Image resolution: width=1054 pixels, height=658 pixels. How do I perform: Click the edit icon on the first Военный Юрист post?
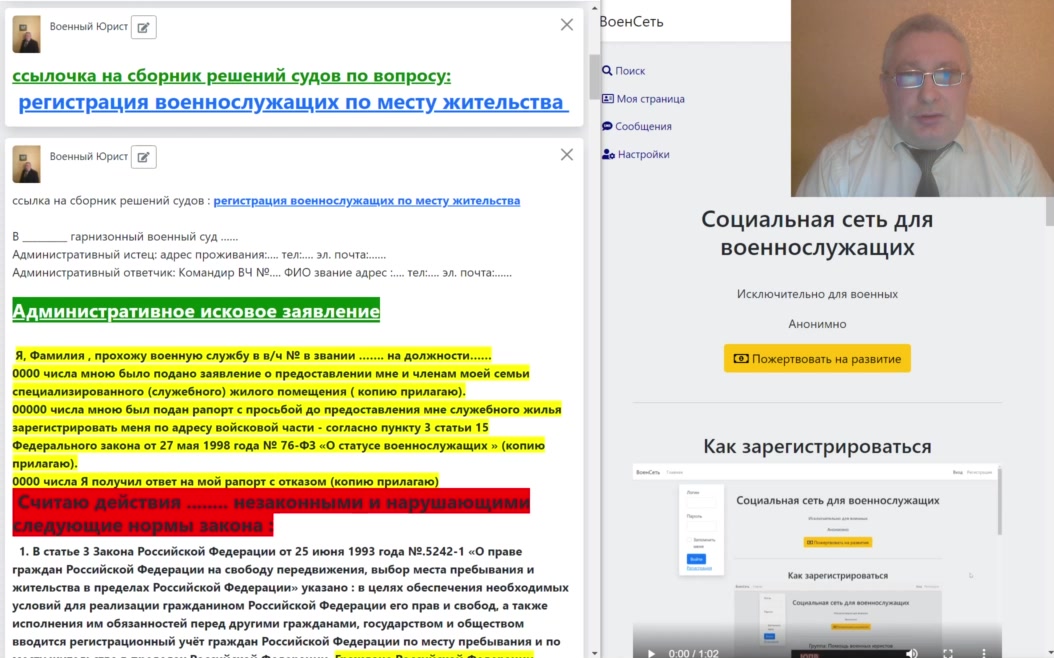(143, 28)
